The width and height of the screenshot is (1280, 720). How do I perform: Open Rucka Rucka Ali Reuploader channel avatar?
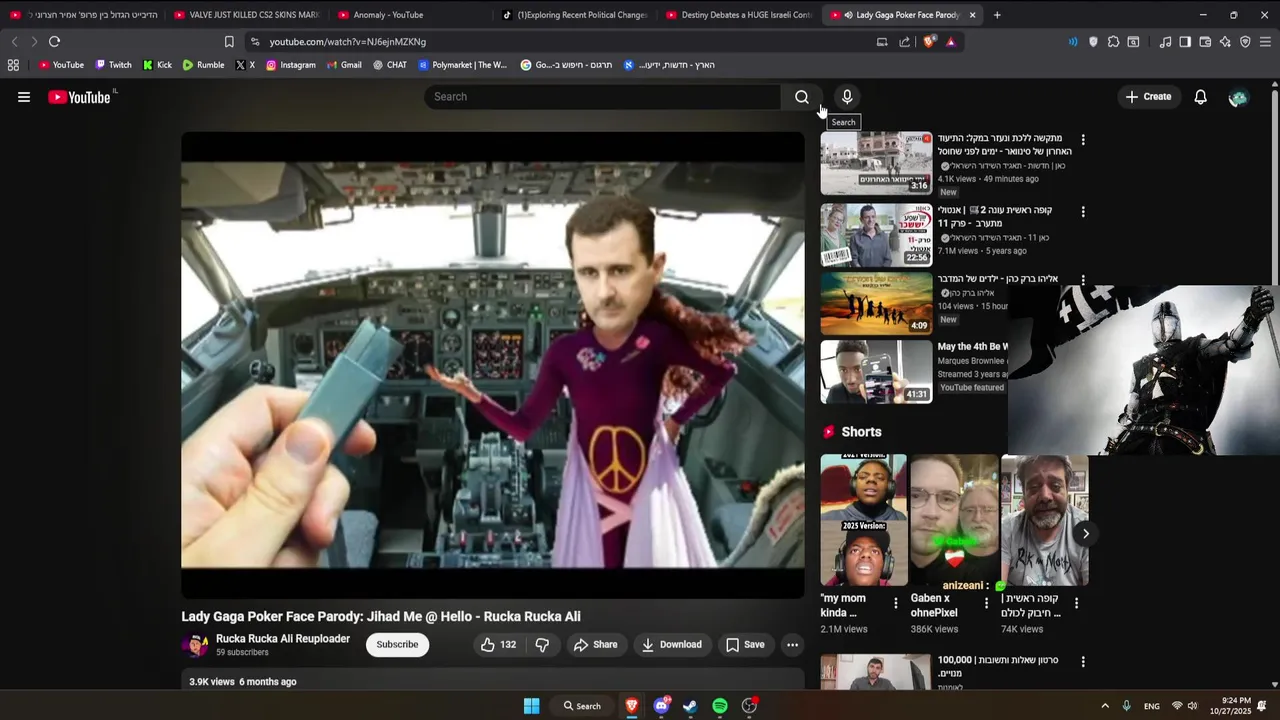[x=195, y=645]
